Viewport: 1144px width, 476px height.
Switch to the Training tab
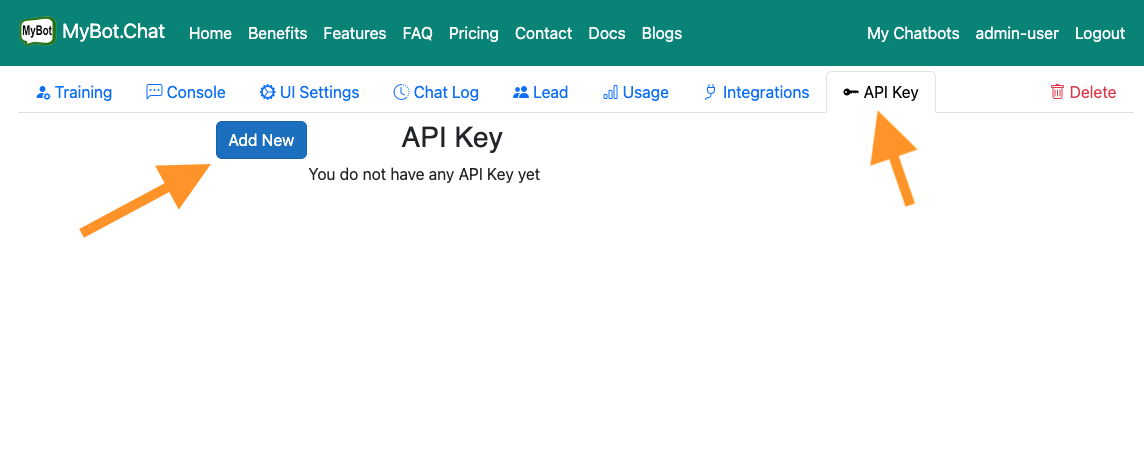coord(74,93)
